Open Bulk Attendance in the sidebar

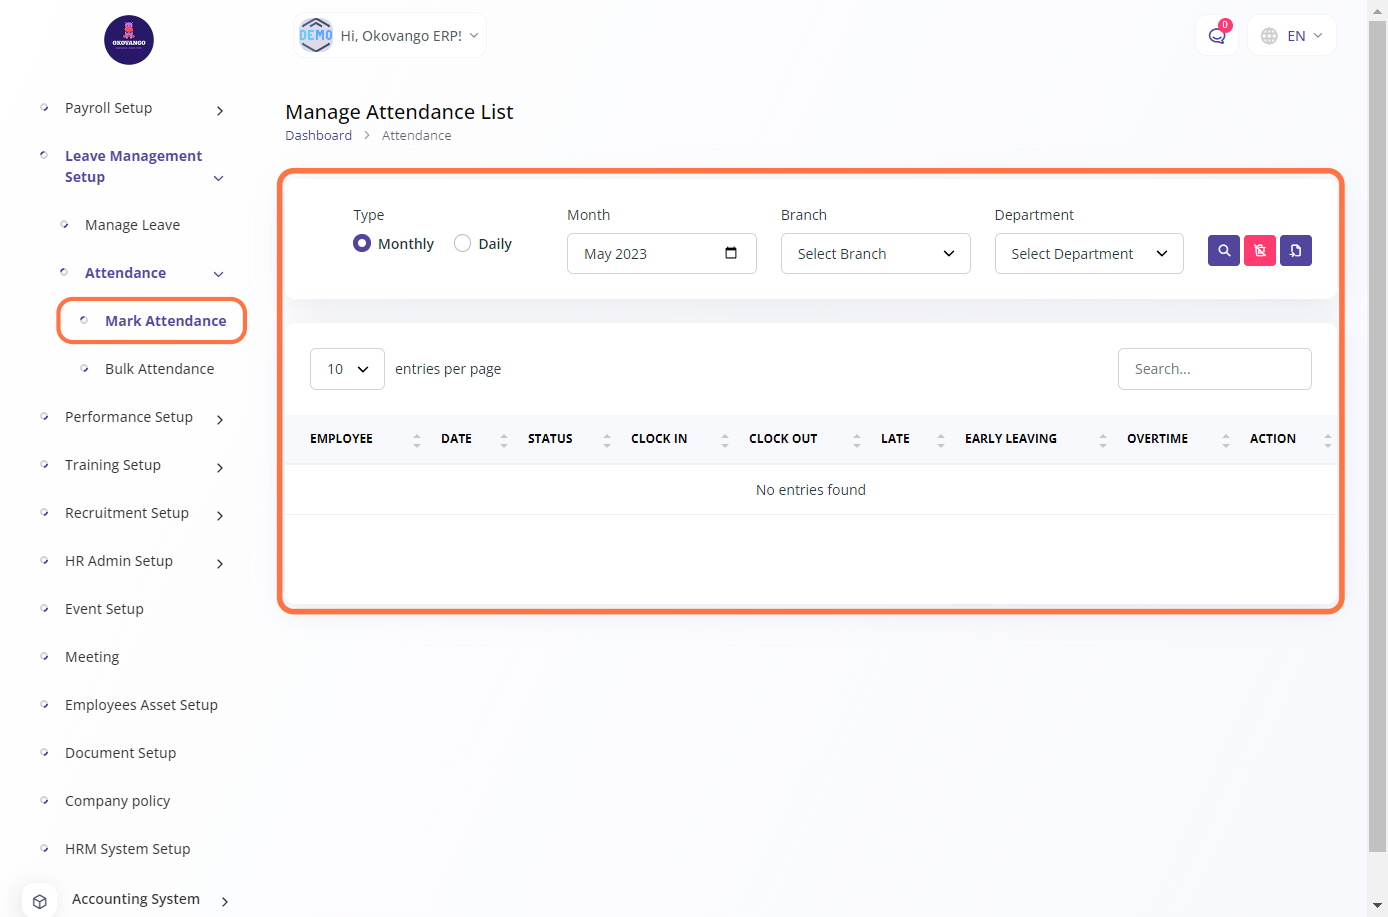pos(159,369)
